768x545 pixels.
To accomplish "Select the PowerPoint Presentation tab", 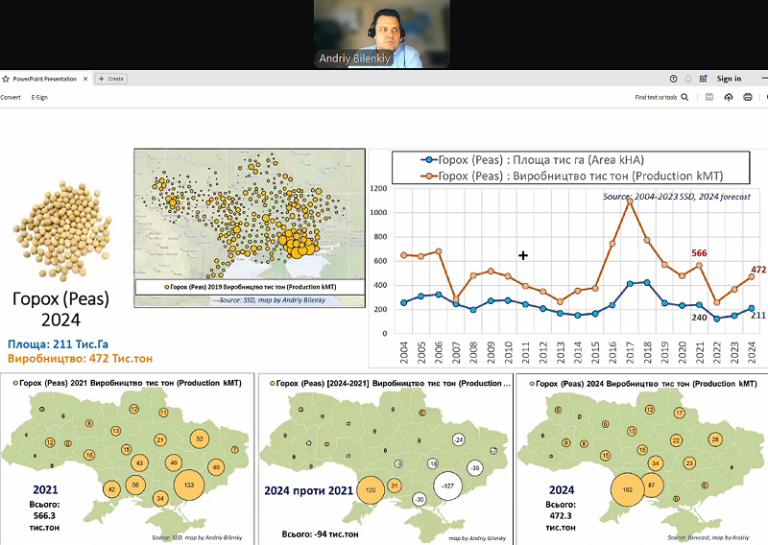I will point(45,79).
